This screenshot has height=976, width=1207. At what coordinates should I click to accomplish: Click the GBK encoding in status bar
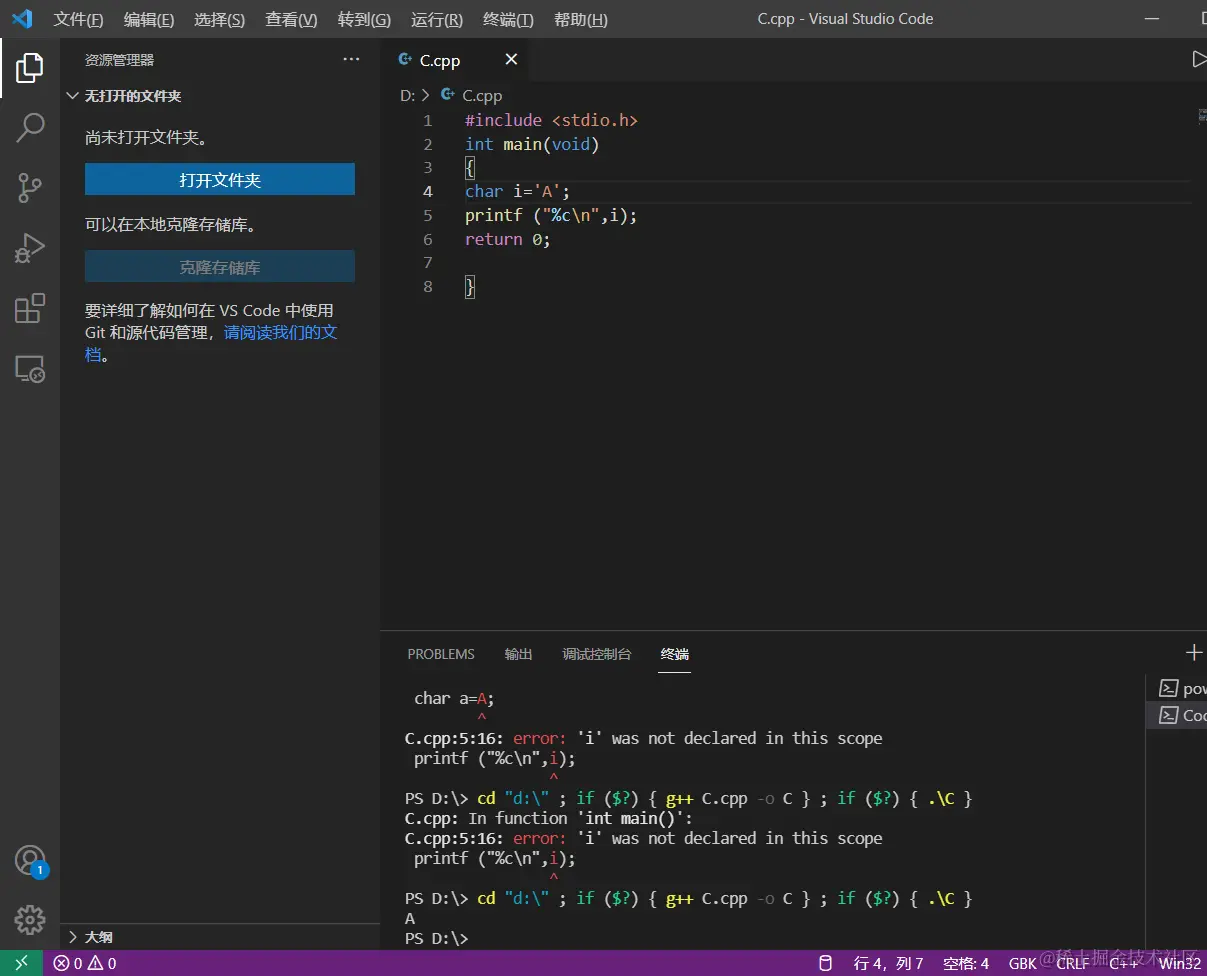tap(1023, 963)
